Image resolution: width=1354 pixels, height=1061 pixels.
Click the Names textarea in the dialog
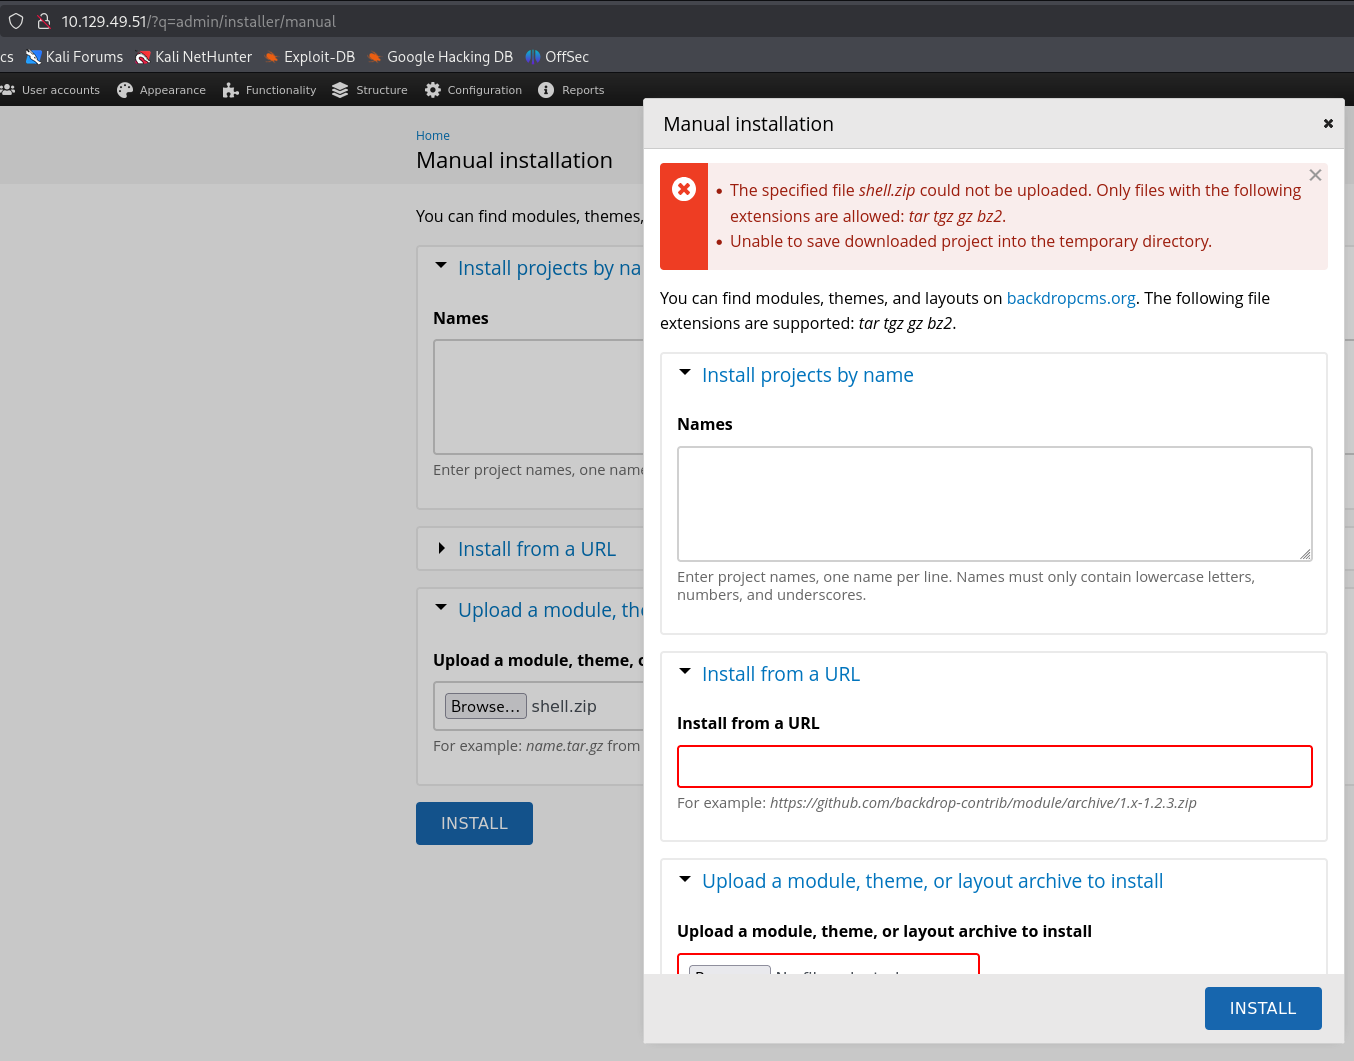tap(994, 504)
